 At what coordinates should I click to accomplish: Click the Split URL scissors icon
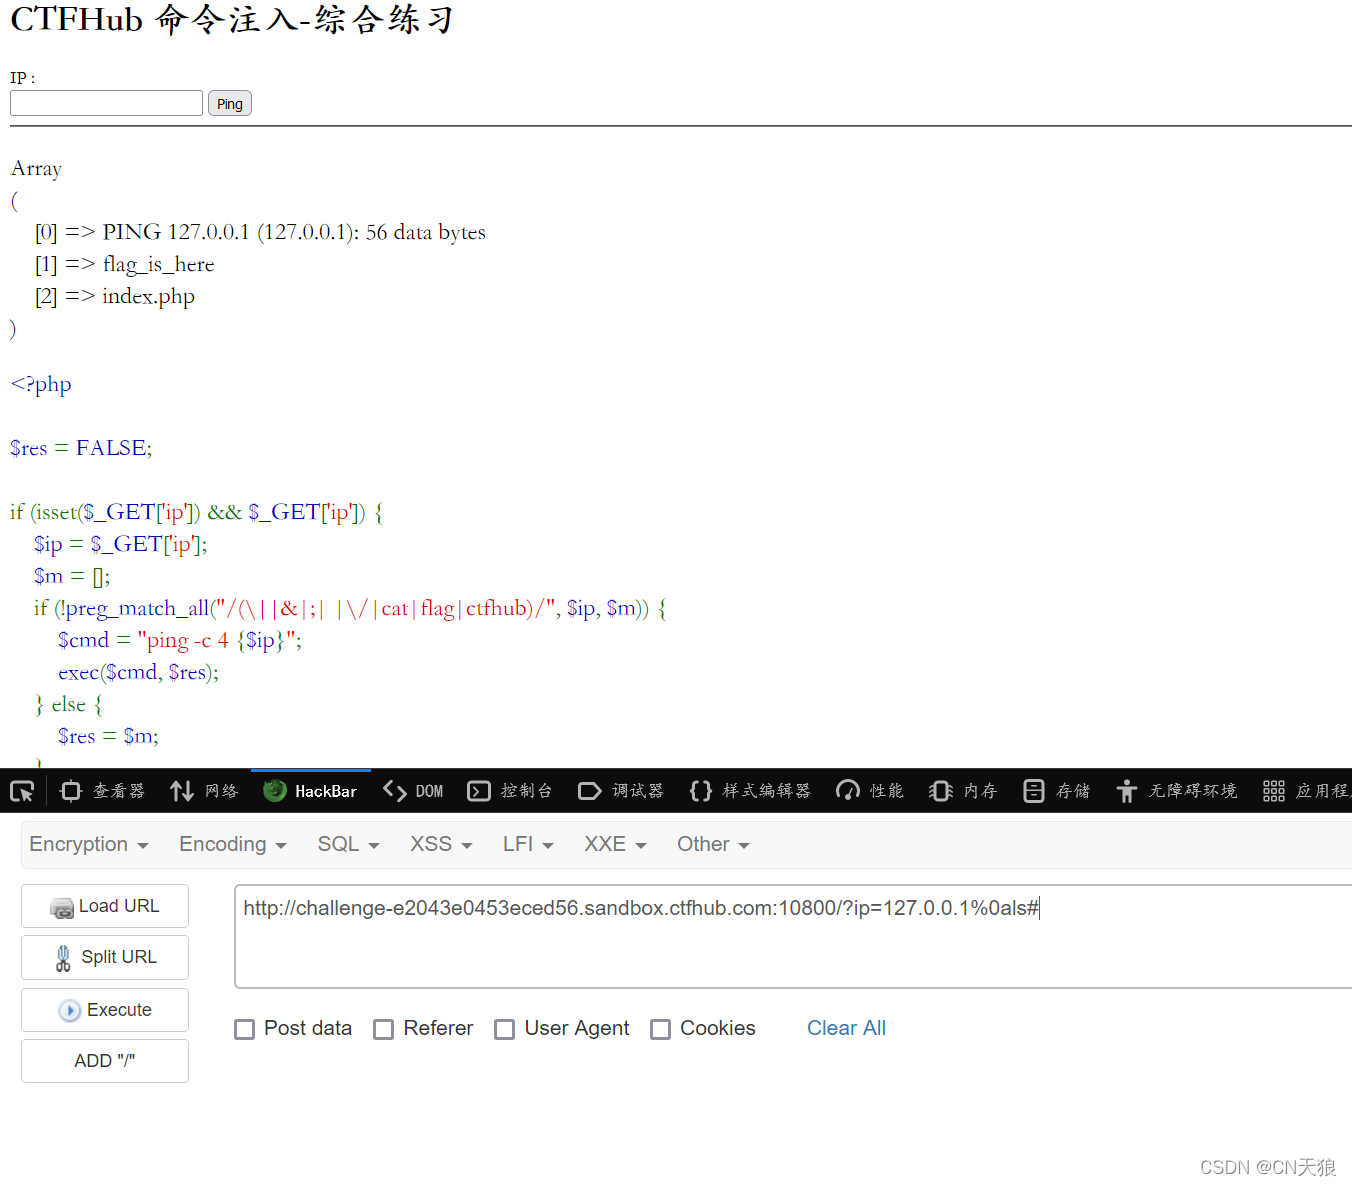tap(63, 958)
